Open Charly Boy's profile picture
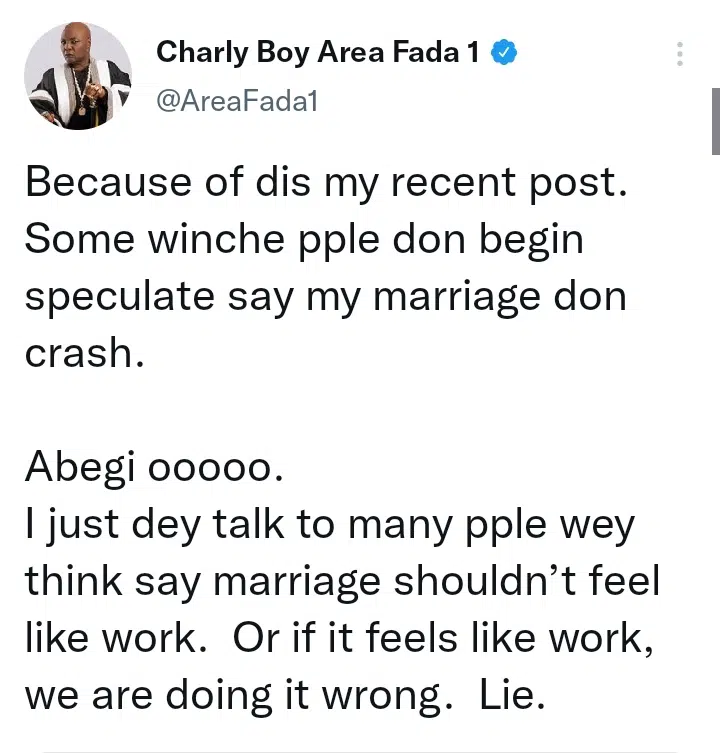 pyautogui.click(x=78, y=76)
